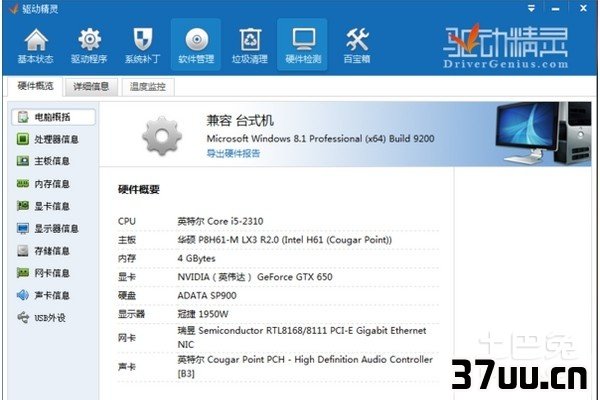Close the 驱动精灵 window
This screenshot has width=600, height=400.
pos(583,8)
